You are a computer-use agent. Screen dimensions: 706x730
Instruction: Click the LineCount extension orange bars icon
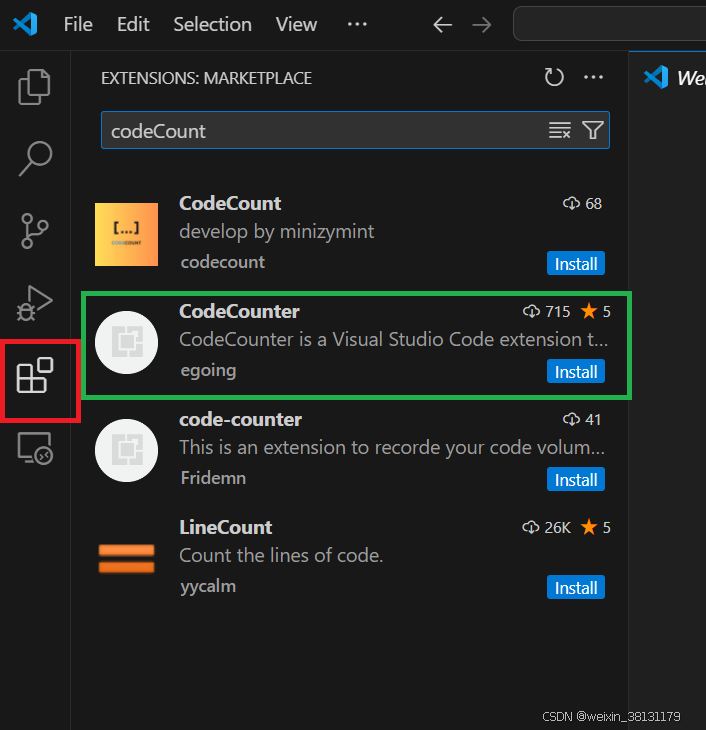point(126,558)
